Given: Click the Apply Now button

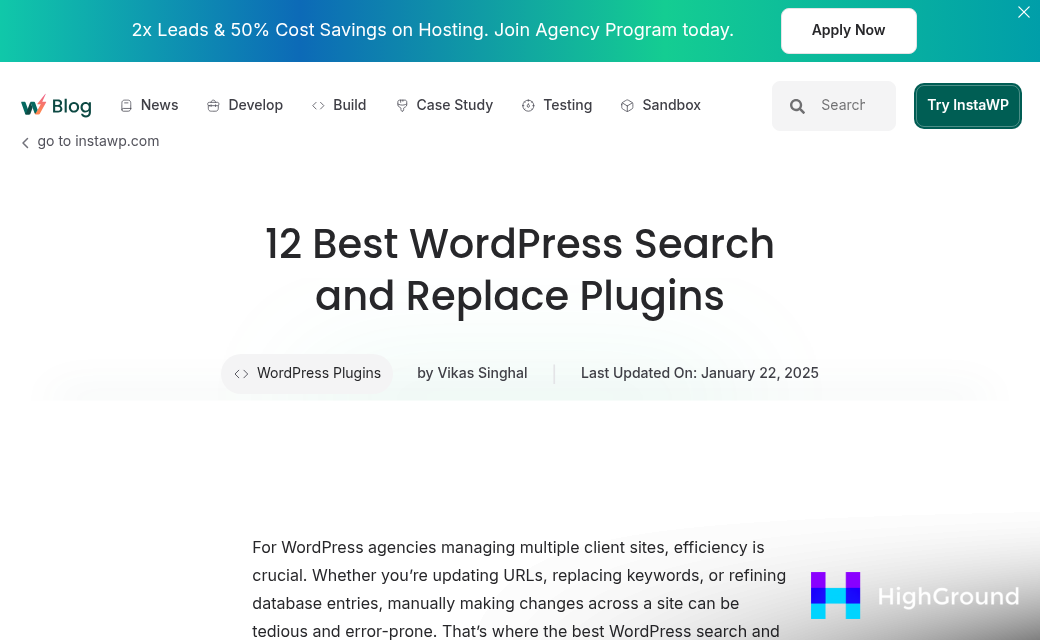Looking at the screenshot, I should click(x=849, y=30).
